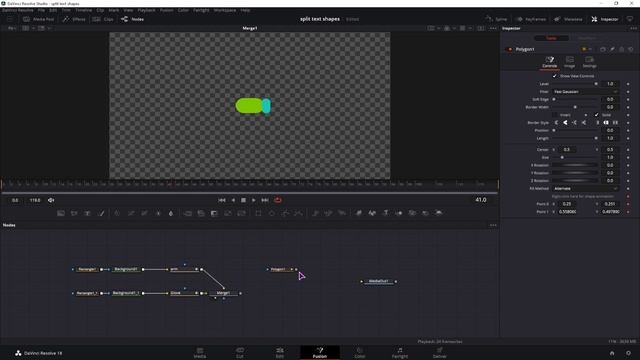This screenshot has width=640, height=360.
Task: Select the Rectangle1 node
Action: pyautogui.click(x=87, y=269)
